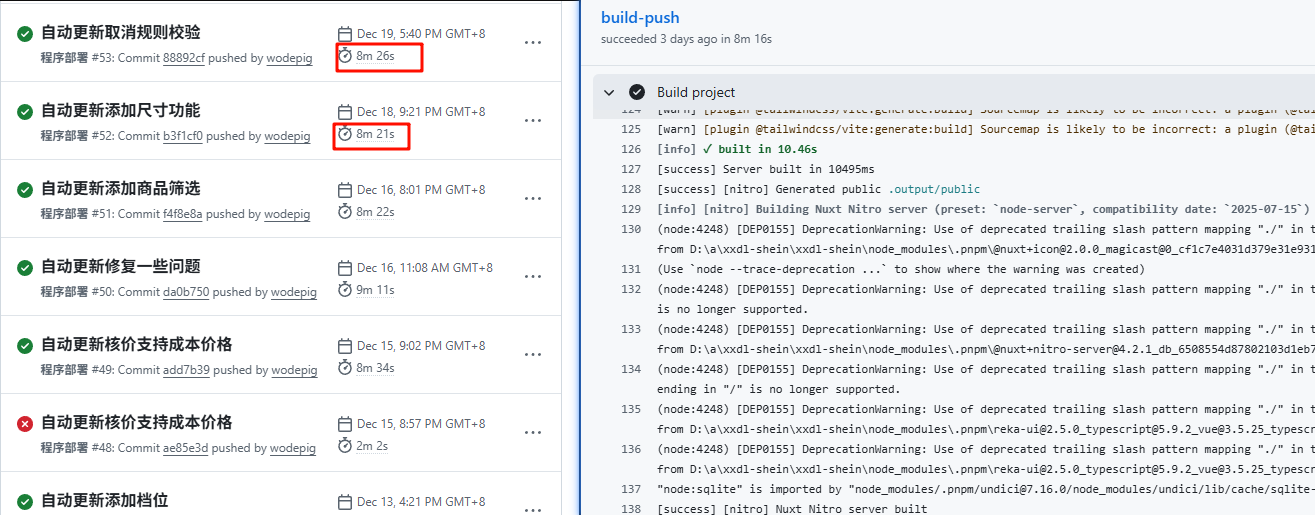Collapse the Build project step chevron
The height and width of the screenshot is (515, 1315).
(609, 92)
